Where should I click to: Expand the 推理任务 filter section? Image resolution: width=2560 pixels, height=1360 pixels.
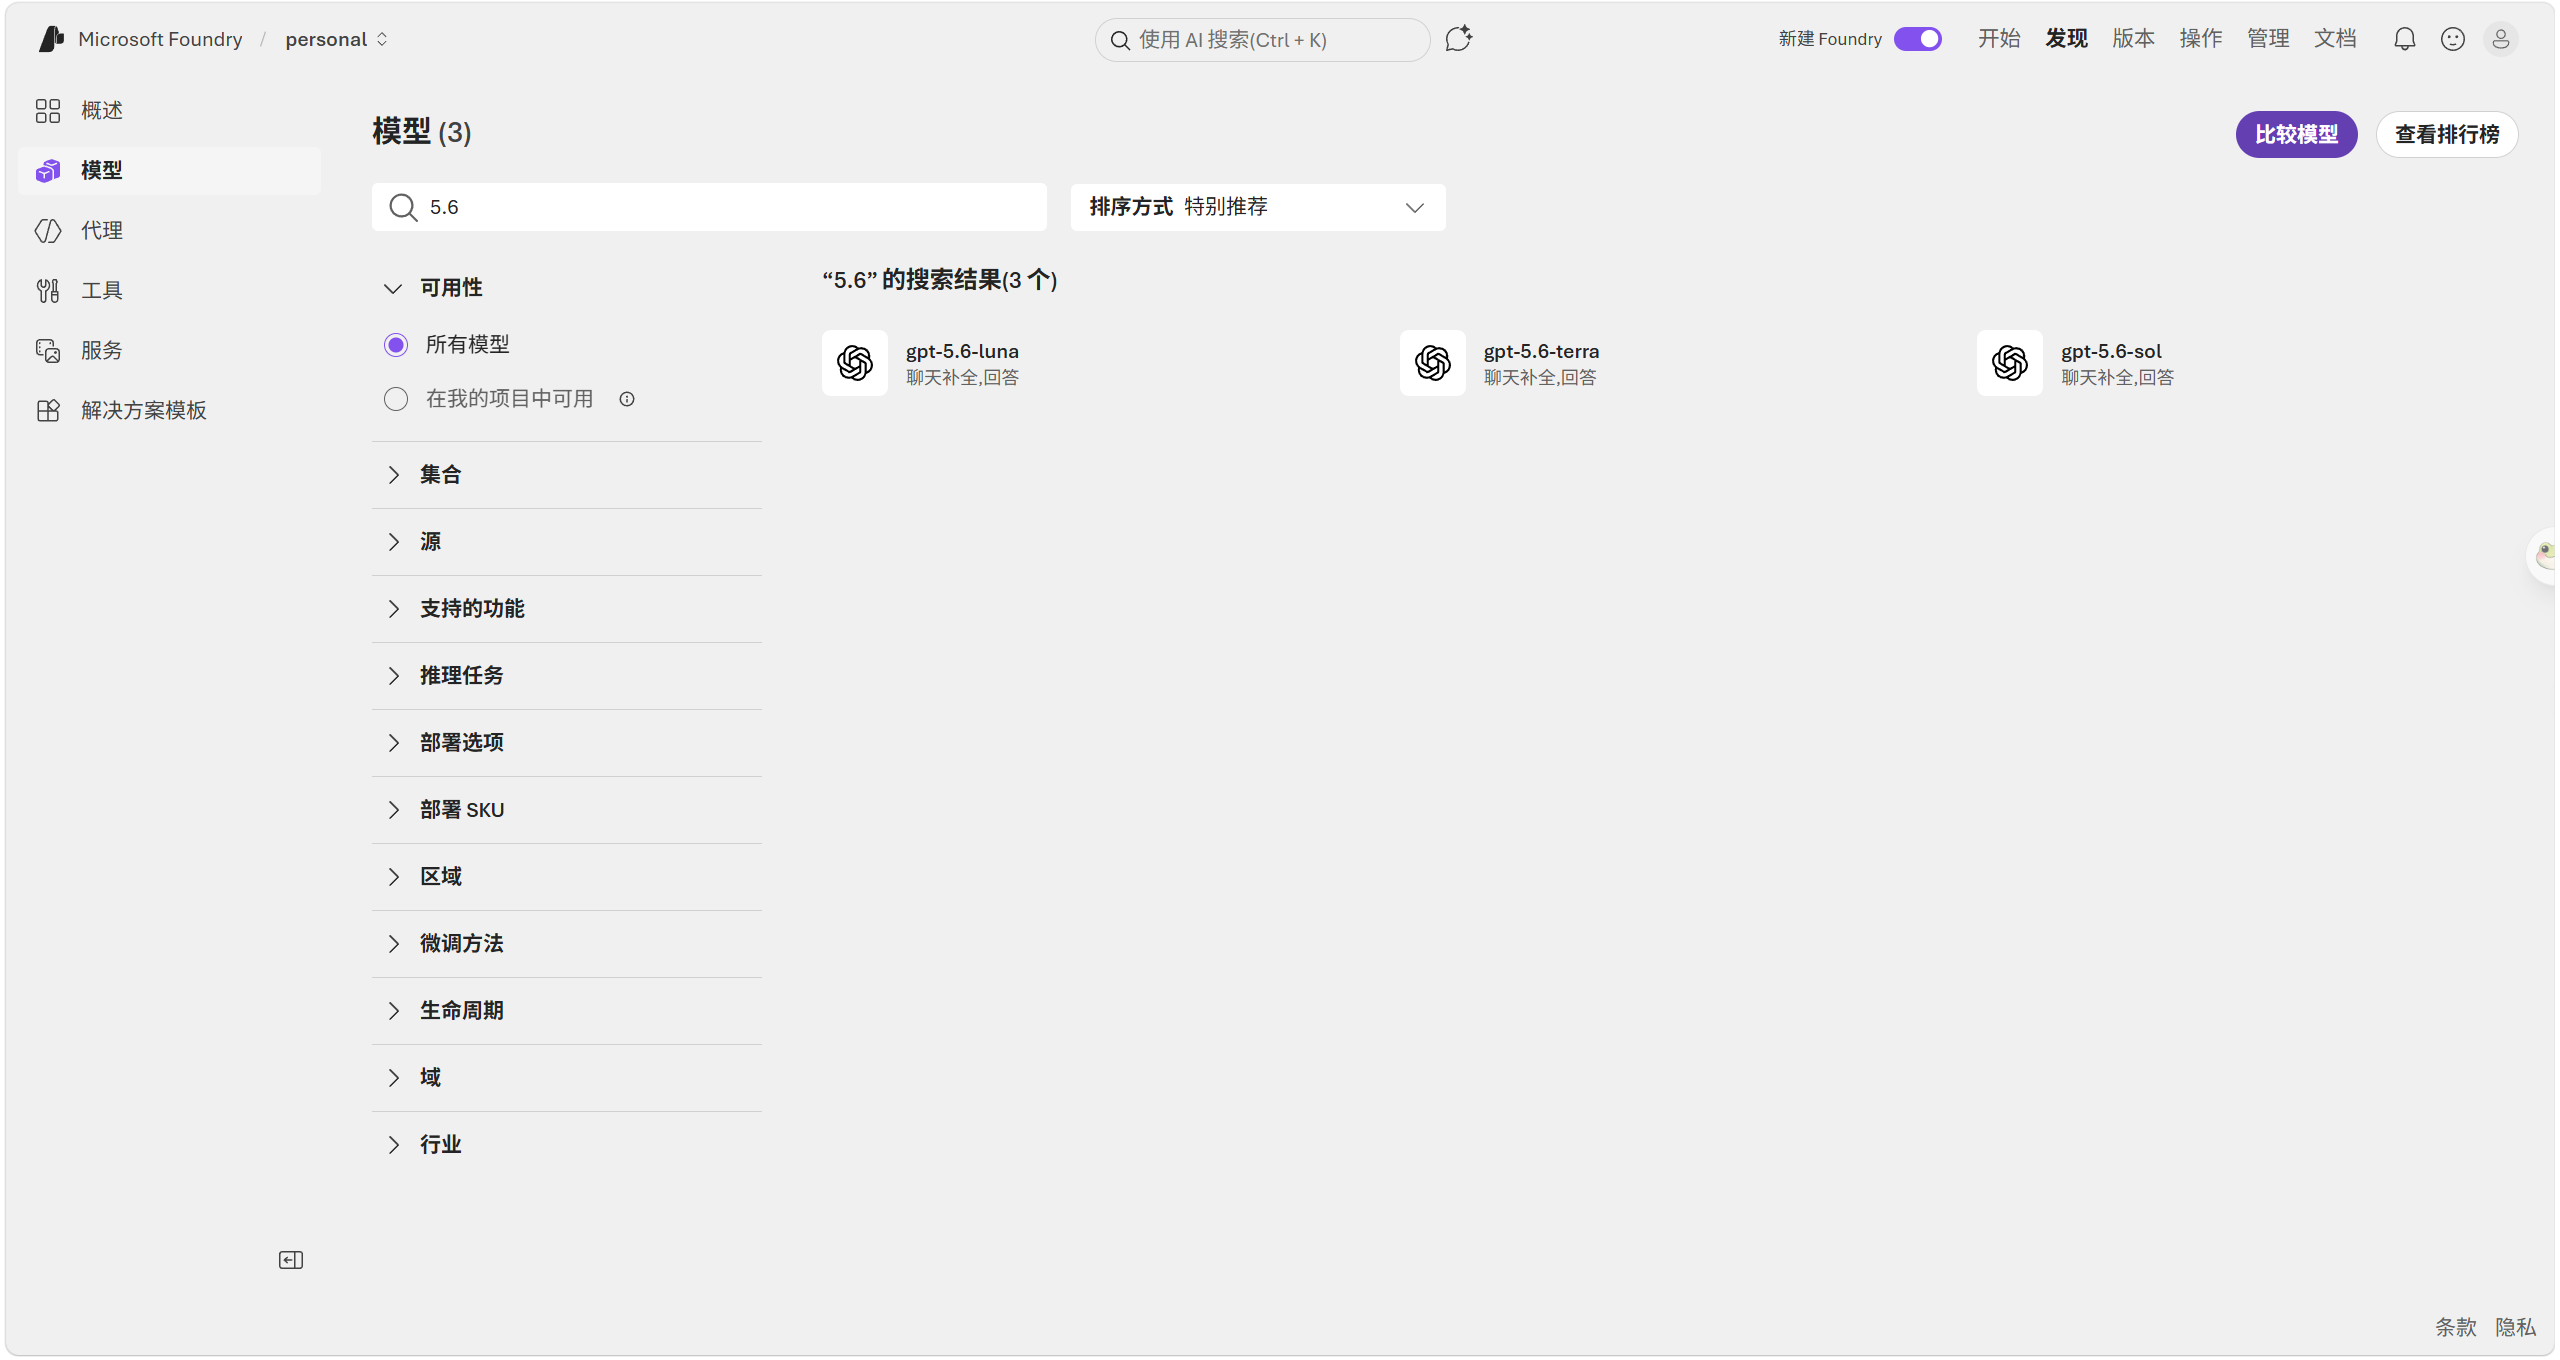coord(567,676)
